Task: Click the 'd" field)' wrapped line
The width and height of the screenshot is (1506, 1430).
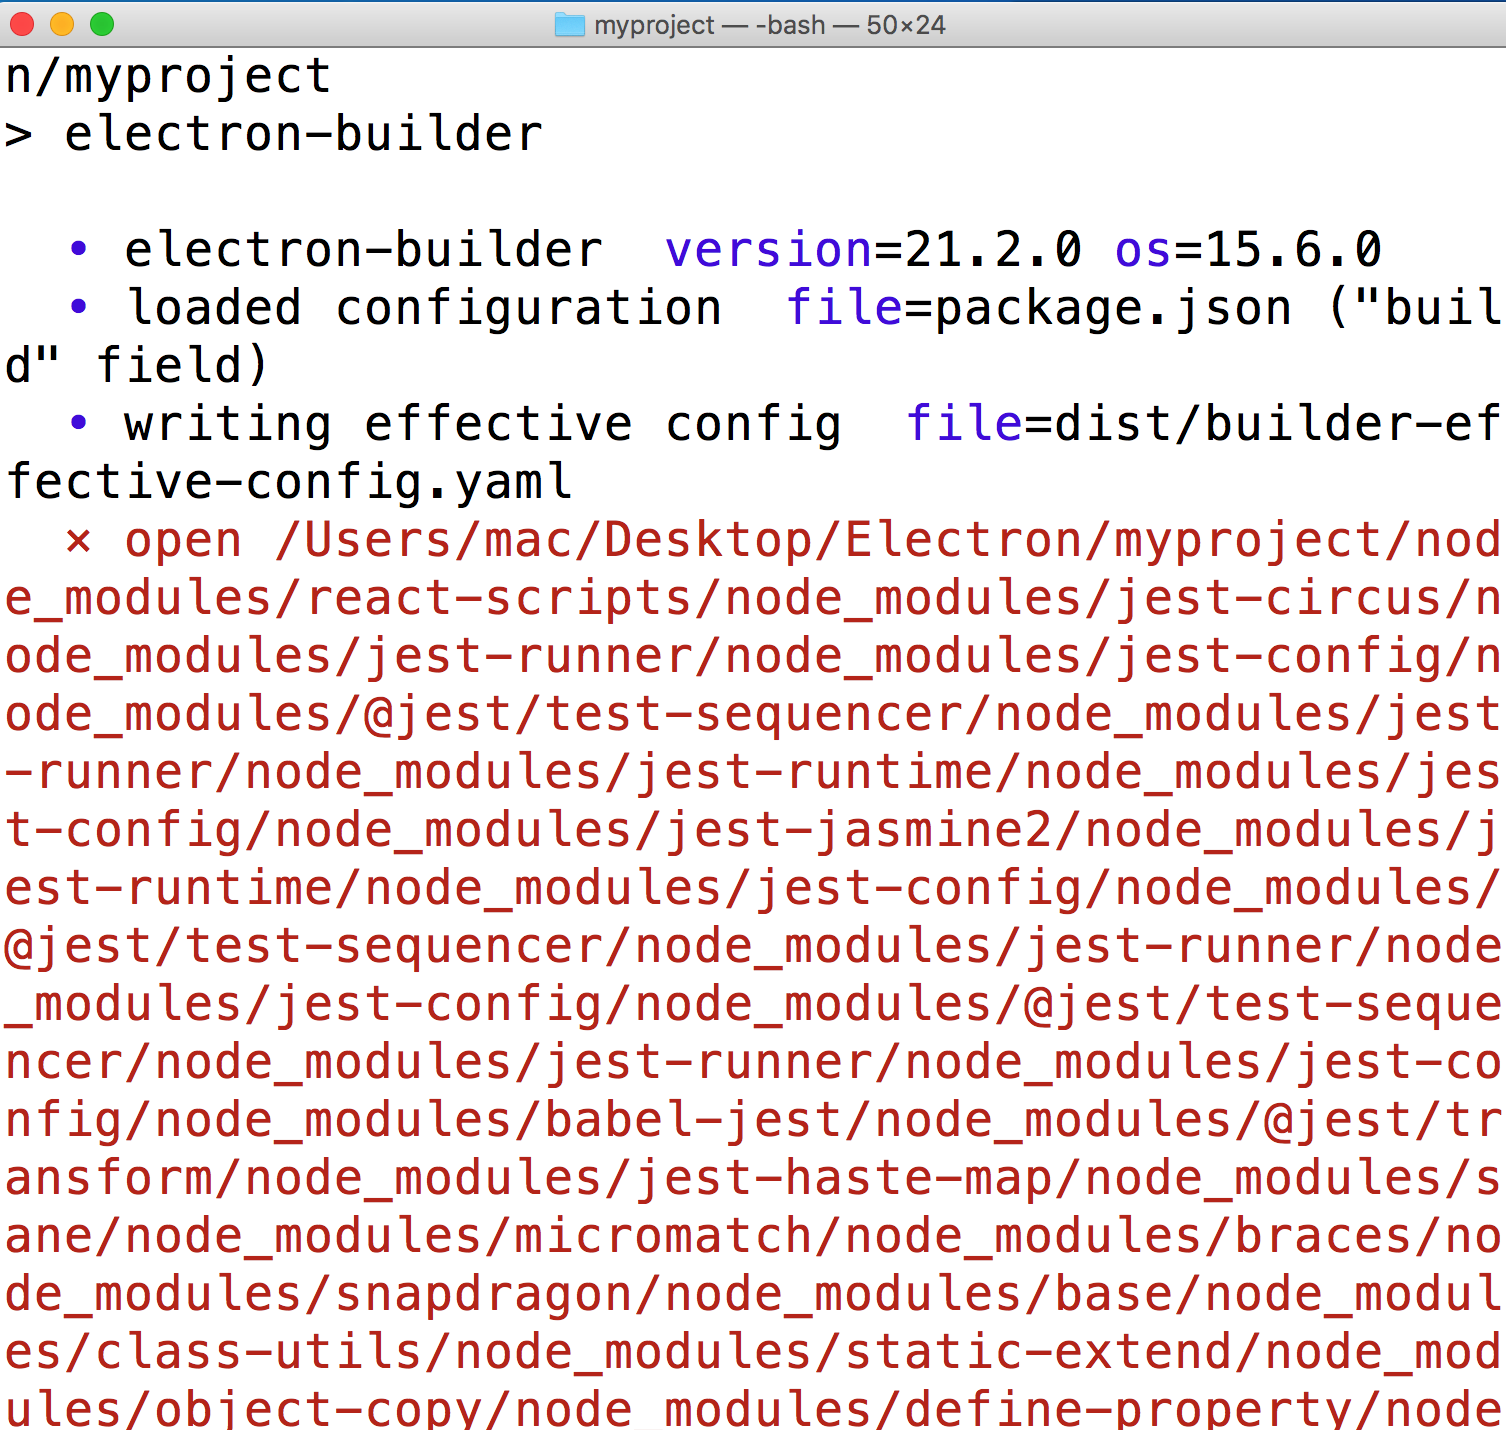Action: (137, 365)
